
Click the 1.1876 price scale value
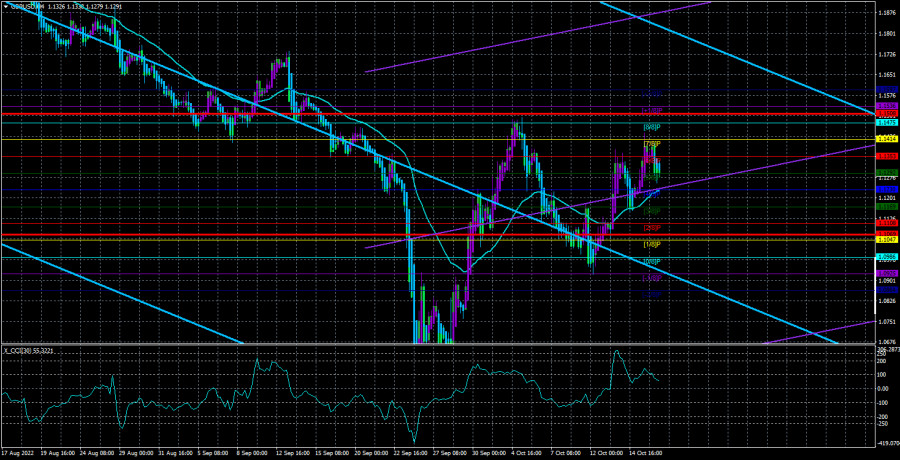tap(887, 11)
